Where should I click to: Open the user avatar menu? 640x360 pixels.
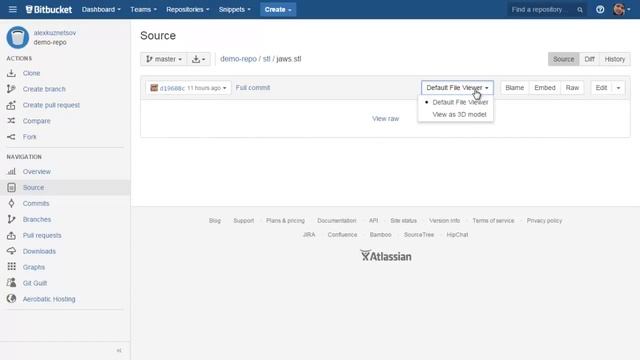[621, 9]
